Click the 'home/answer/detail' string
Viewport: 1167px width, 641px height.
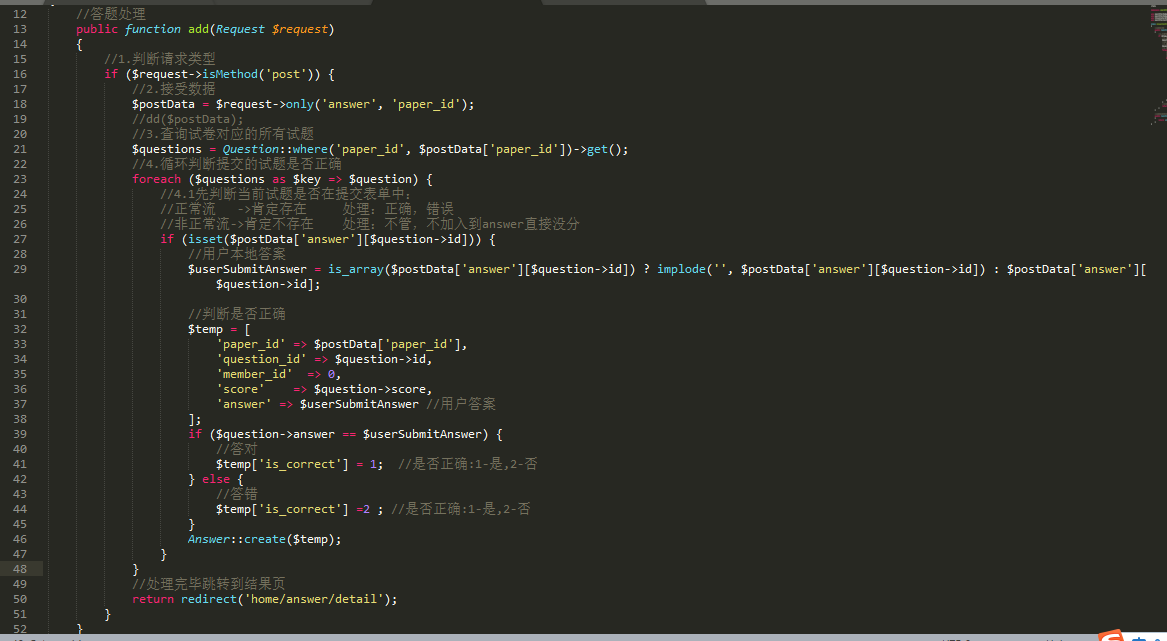[318, 599]
